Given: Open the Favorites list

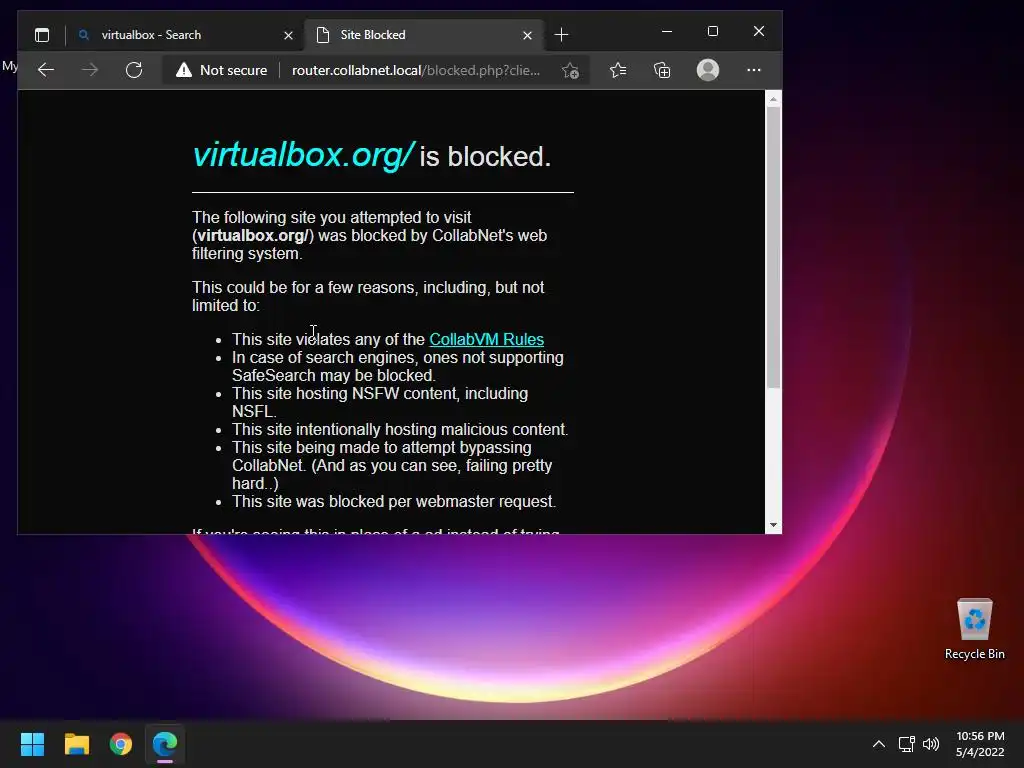Looking at the screenshot, I should [x=618, y=70].
